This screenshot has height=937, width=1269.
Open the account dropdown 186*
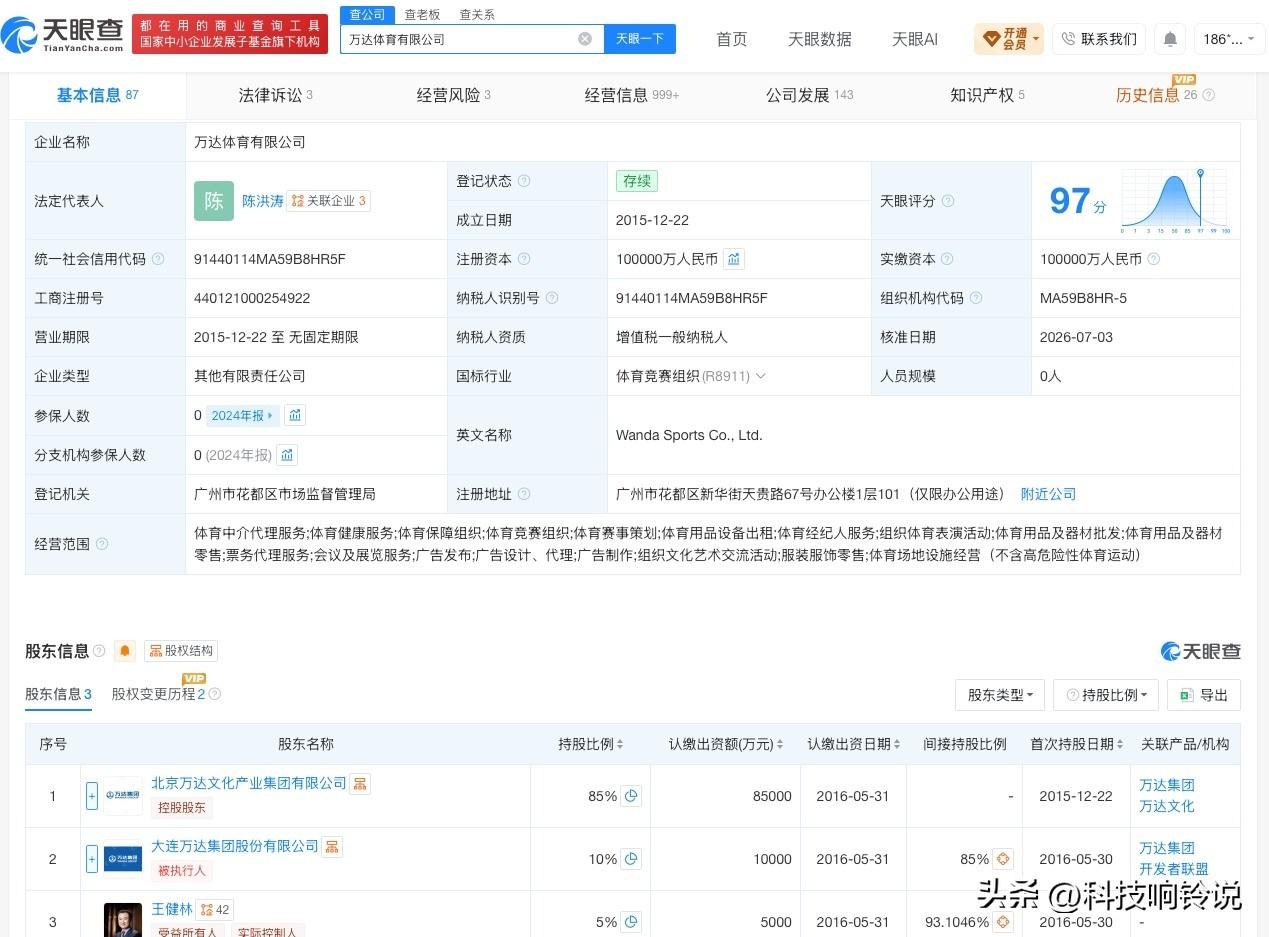(1227, 39)
